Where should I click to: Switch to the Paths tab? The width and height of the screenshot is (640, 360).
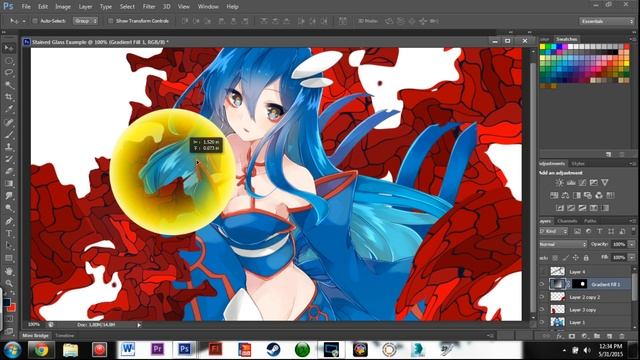[x=590, y=221]
